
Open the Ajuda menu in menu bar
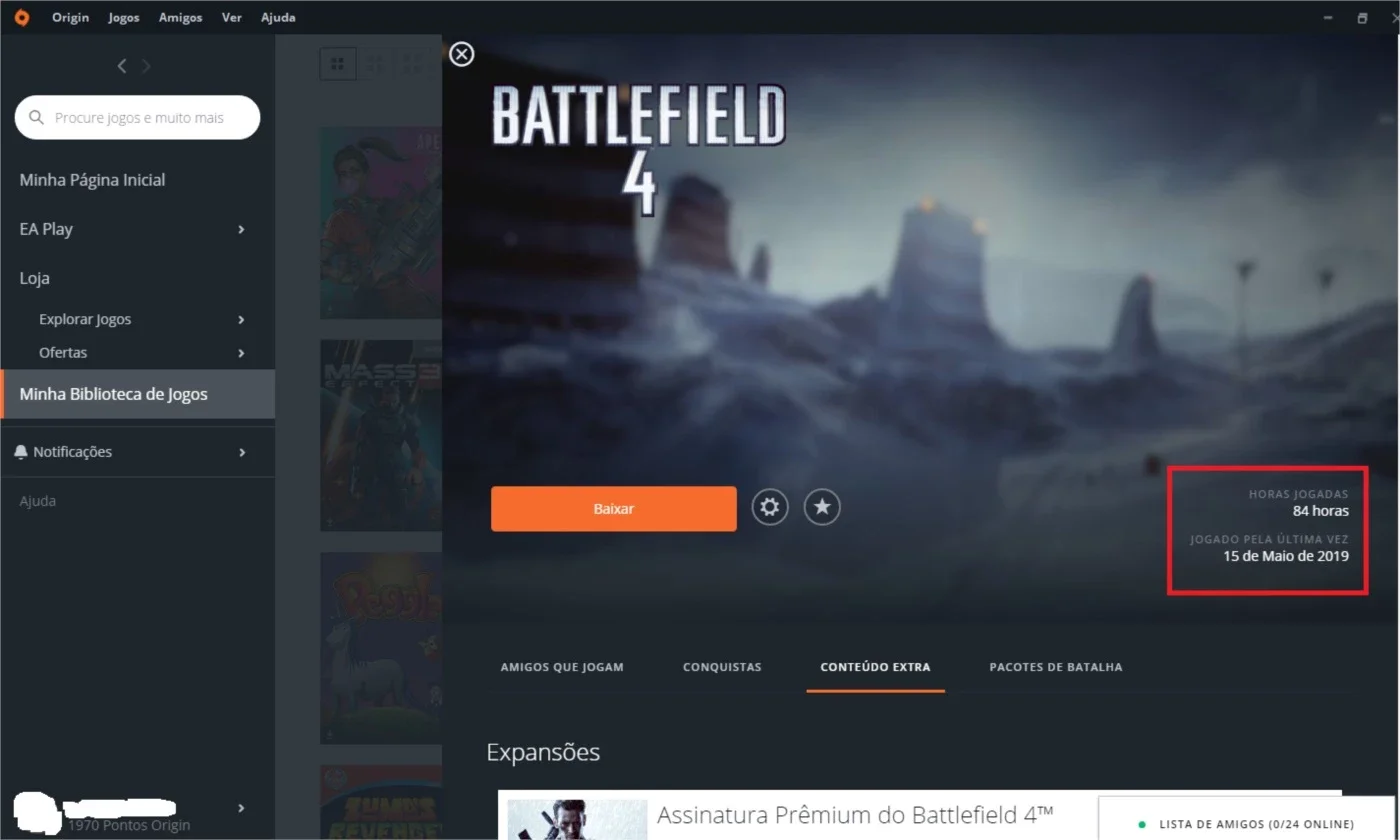click(x=278, y=17)
